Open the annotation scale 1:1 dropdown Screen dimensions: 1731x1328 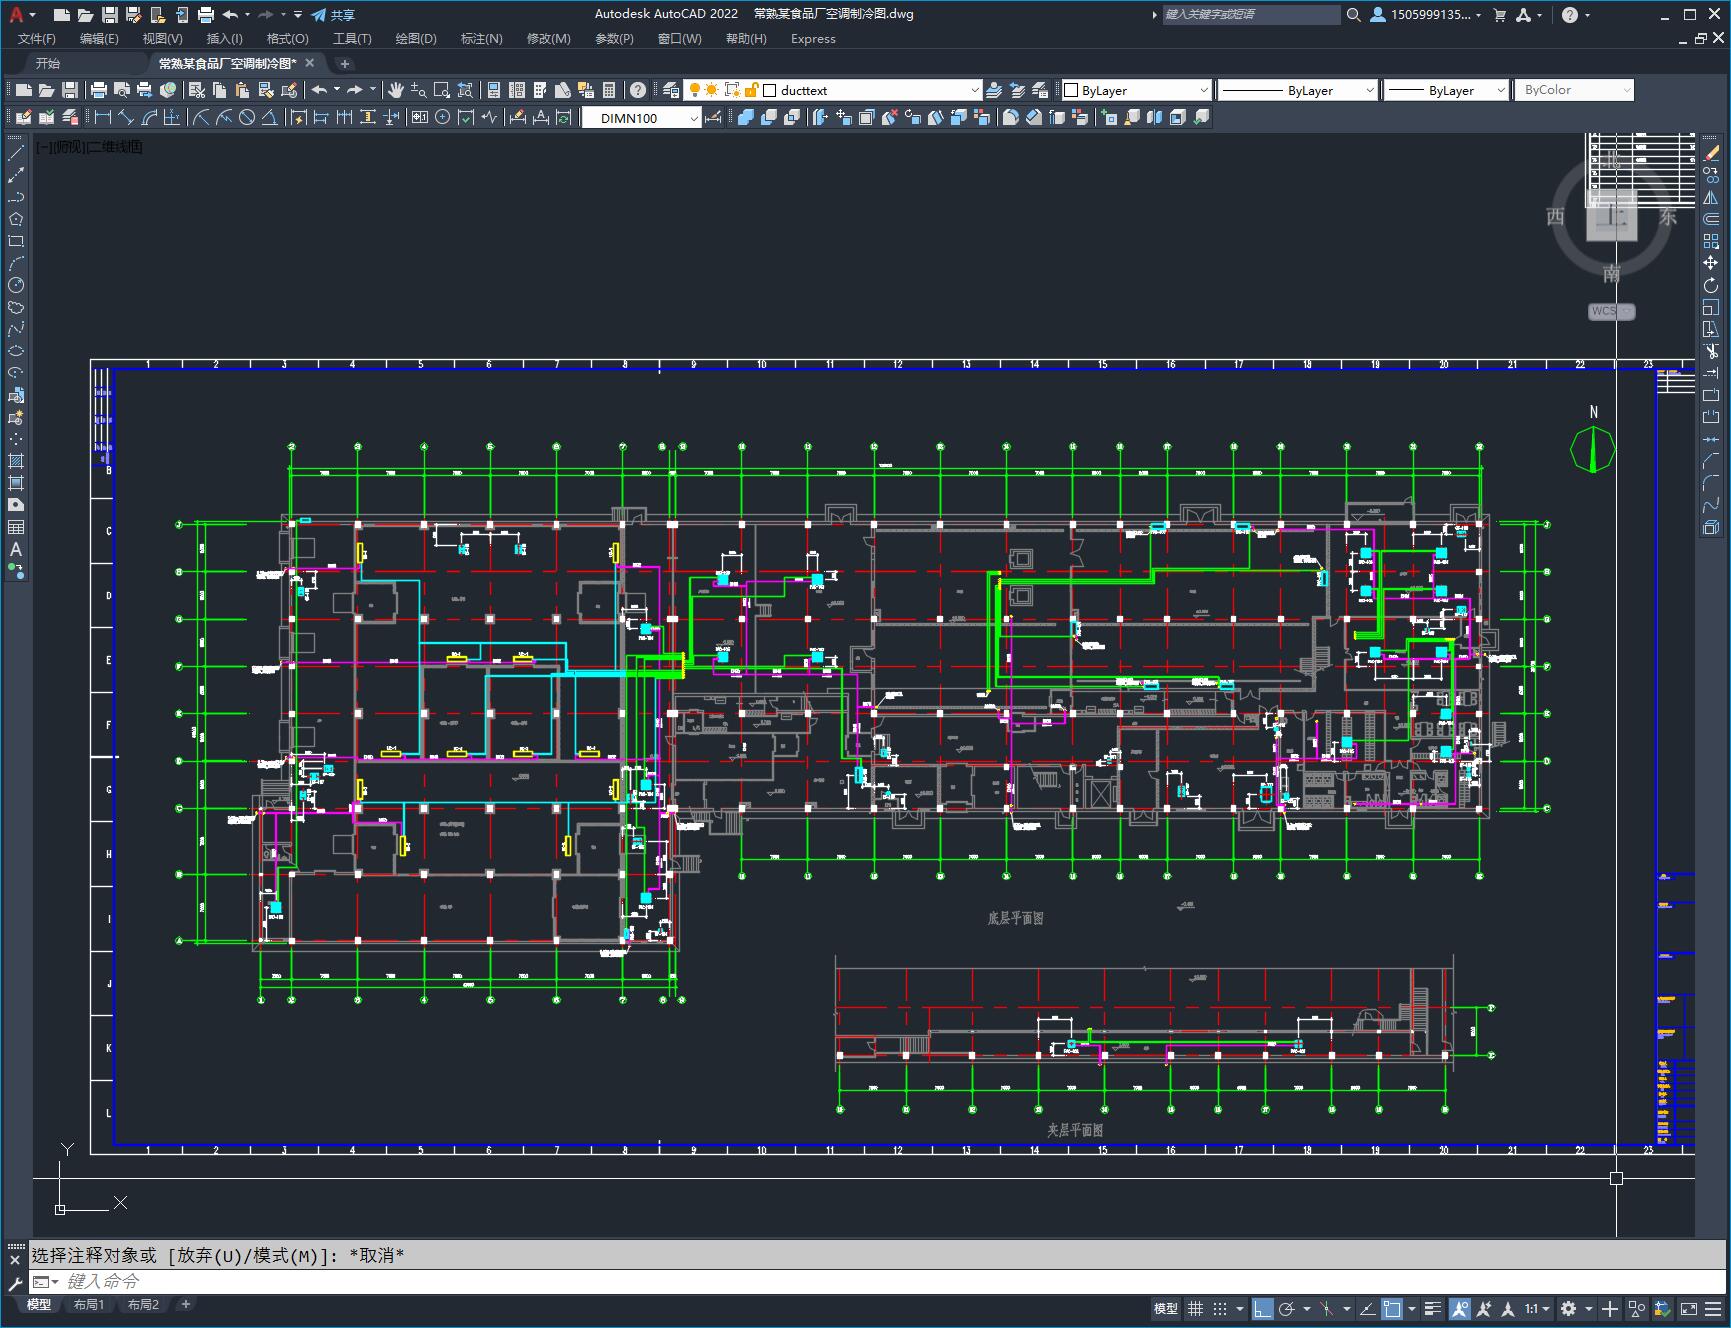(1537, 1308)
